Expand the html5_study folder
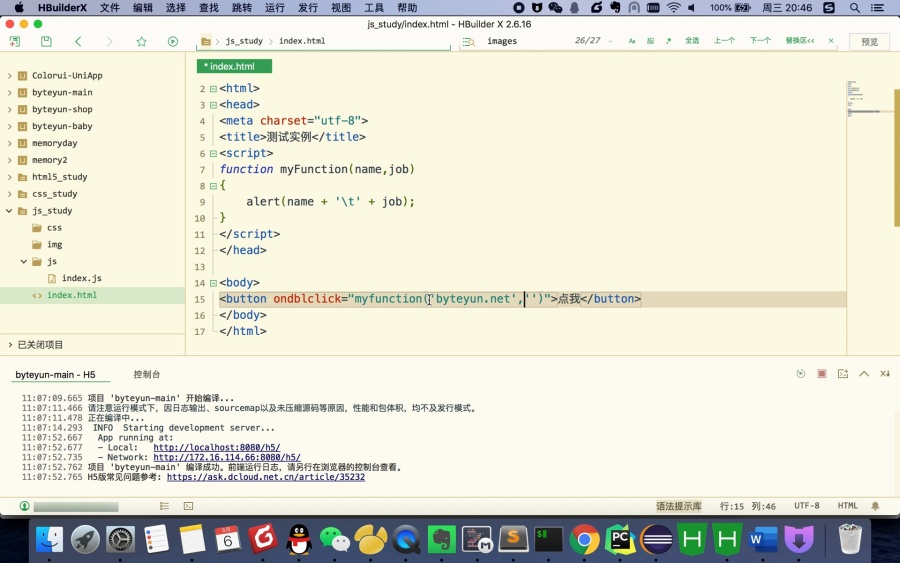Viewport: 900px width, 563px height. pos(10,177)
